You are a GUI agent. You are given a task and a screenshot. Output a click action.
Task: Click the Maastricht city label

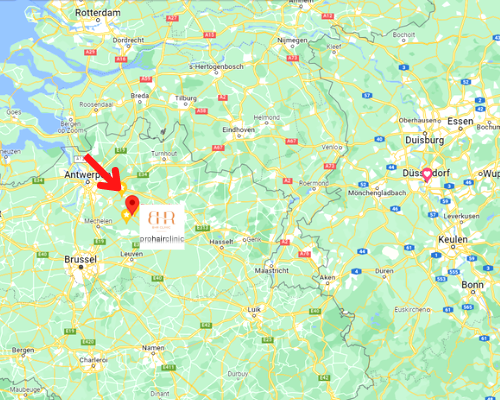pyautogui.click(x=272, y=270)
